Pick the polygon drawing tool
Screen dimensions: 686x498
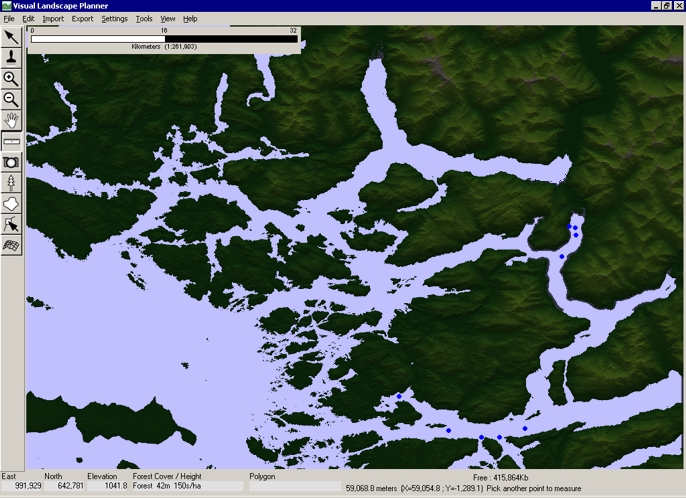coord(11,204)
